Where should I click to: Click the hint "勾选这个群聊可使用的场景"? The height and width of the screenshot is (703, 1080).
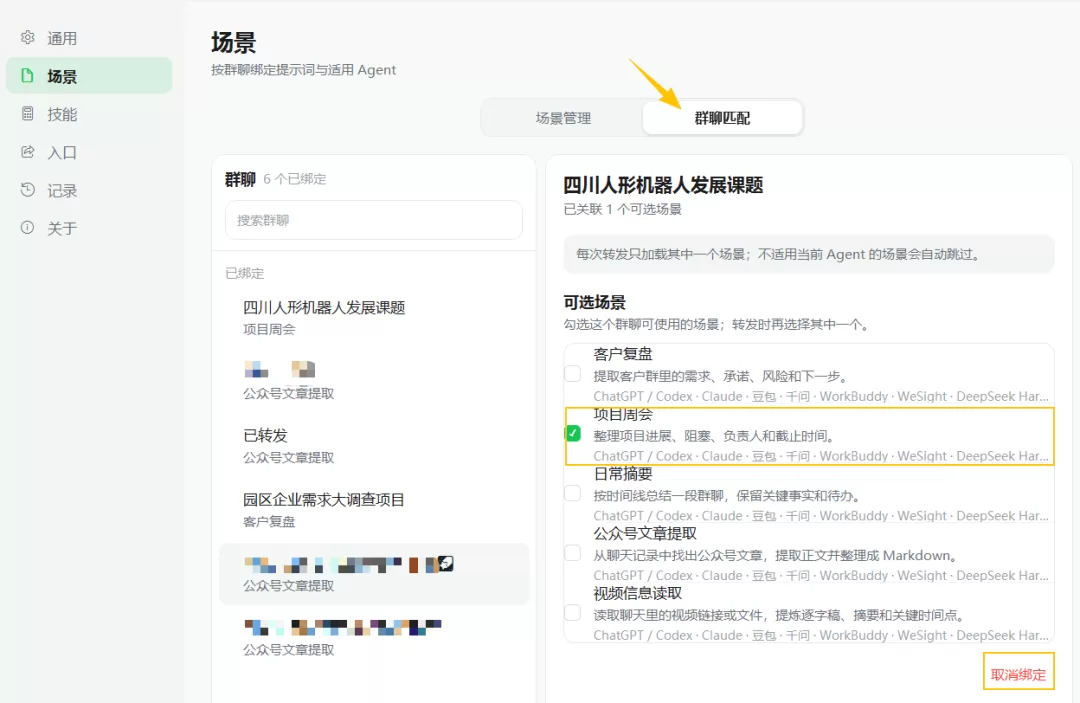716,324
